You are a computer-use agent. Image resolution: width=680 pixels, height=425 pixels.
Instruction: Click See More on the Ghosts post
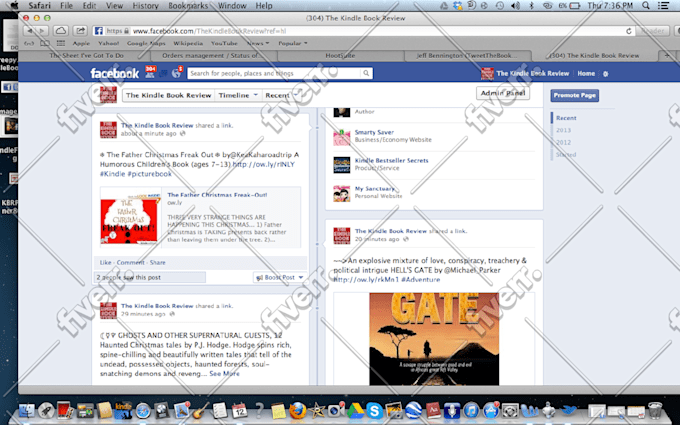[x=224, y=373]
